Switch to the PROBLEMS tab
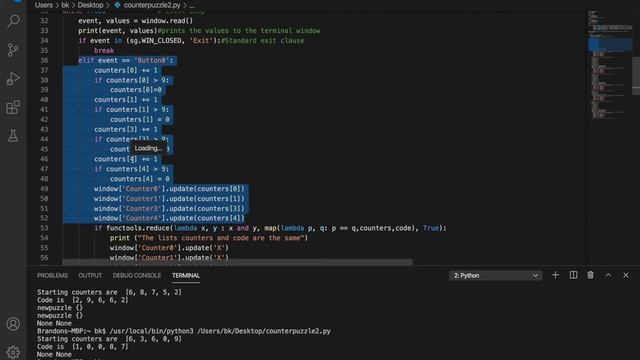The image size is (640, 360). pyautogui.click(x=52, y=276)
